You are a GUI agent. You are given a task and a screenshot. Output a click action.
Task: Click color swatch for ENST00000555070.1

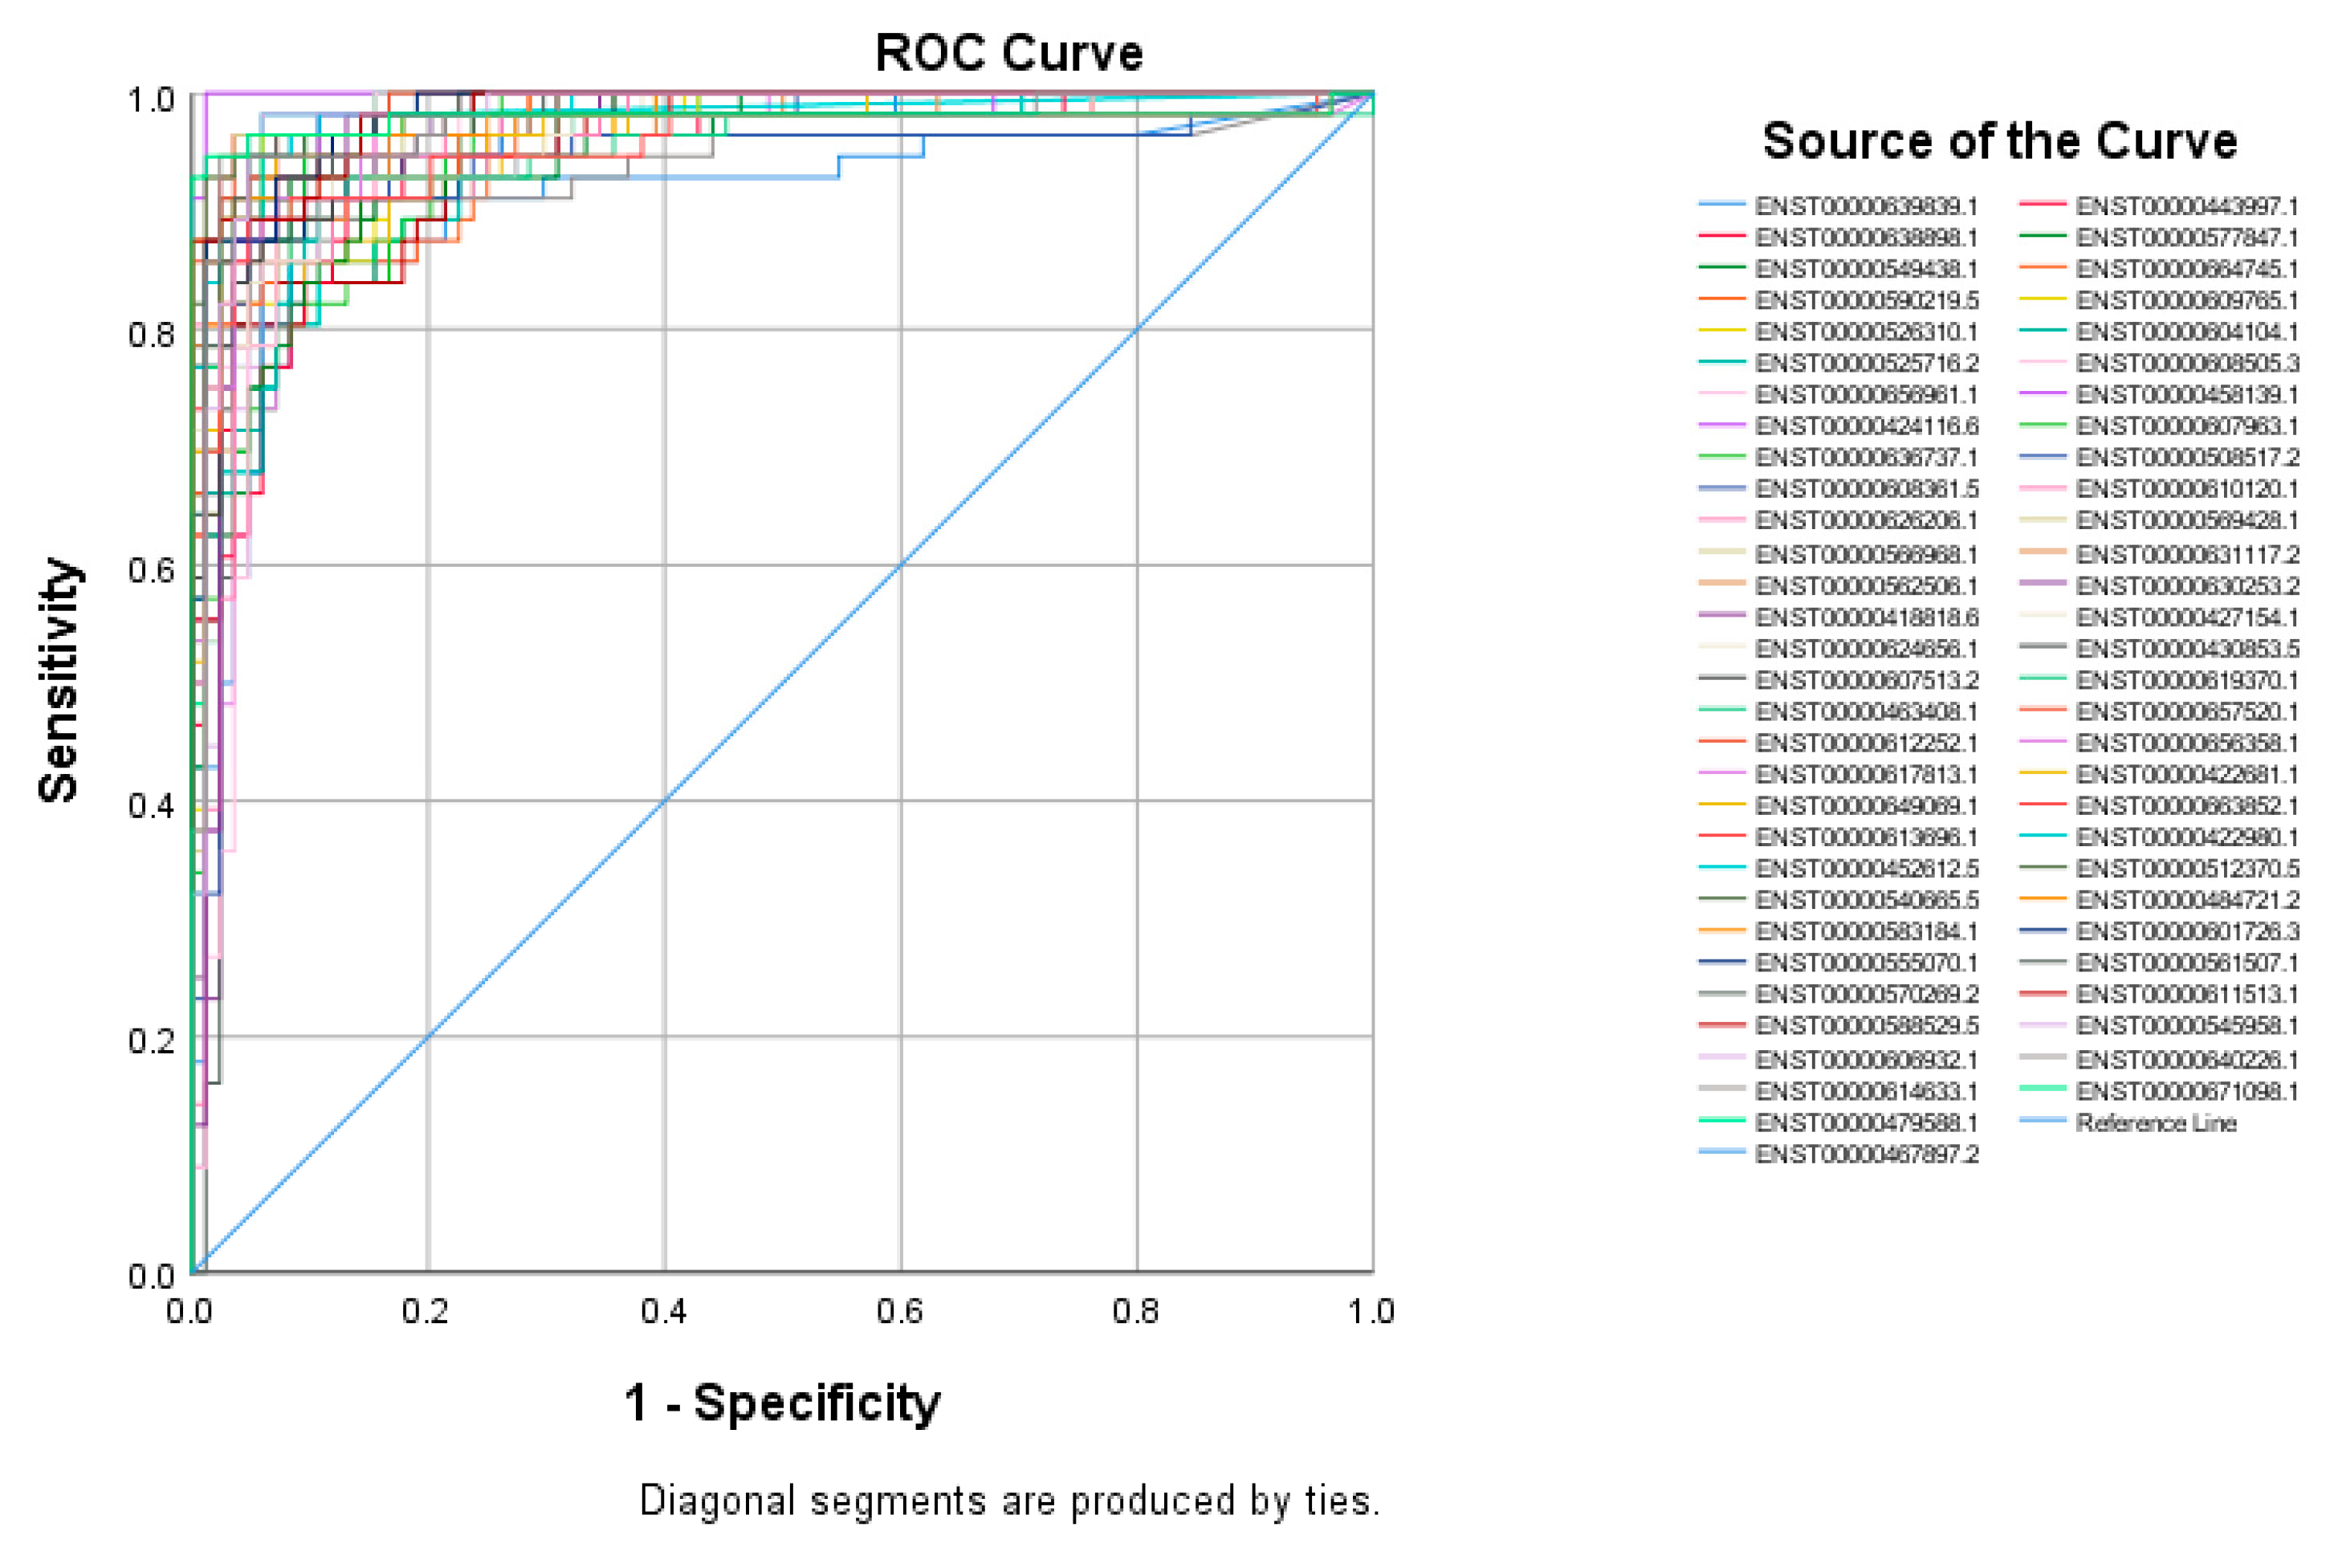point(1721,962)
